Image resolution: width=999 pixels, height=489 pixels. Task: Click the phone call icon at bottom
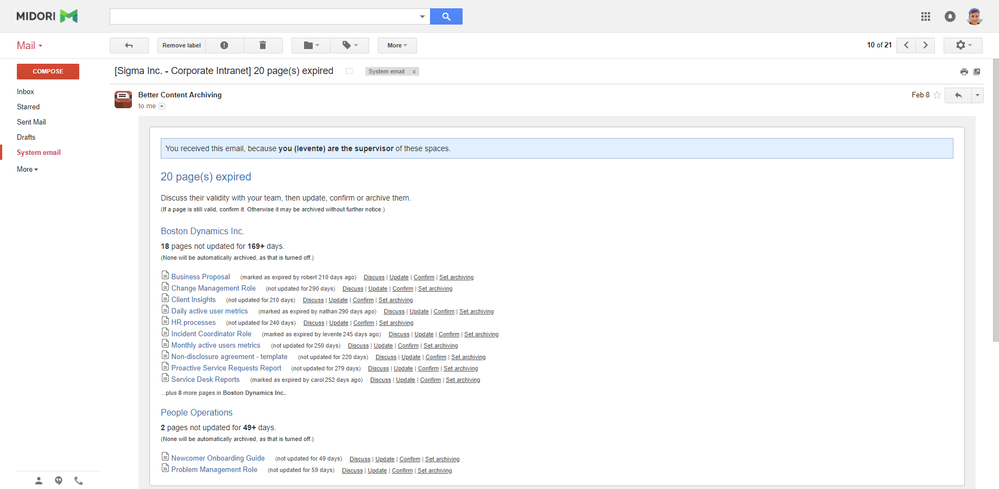pos(78,481)
